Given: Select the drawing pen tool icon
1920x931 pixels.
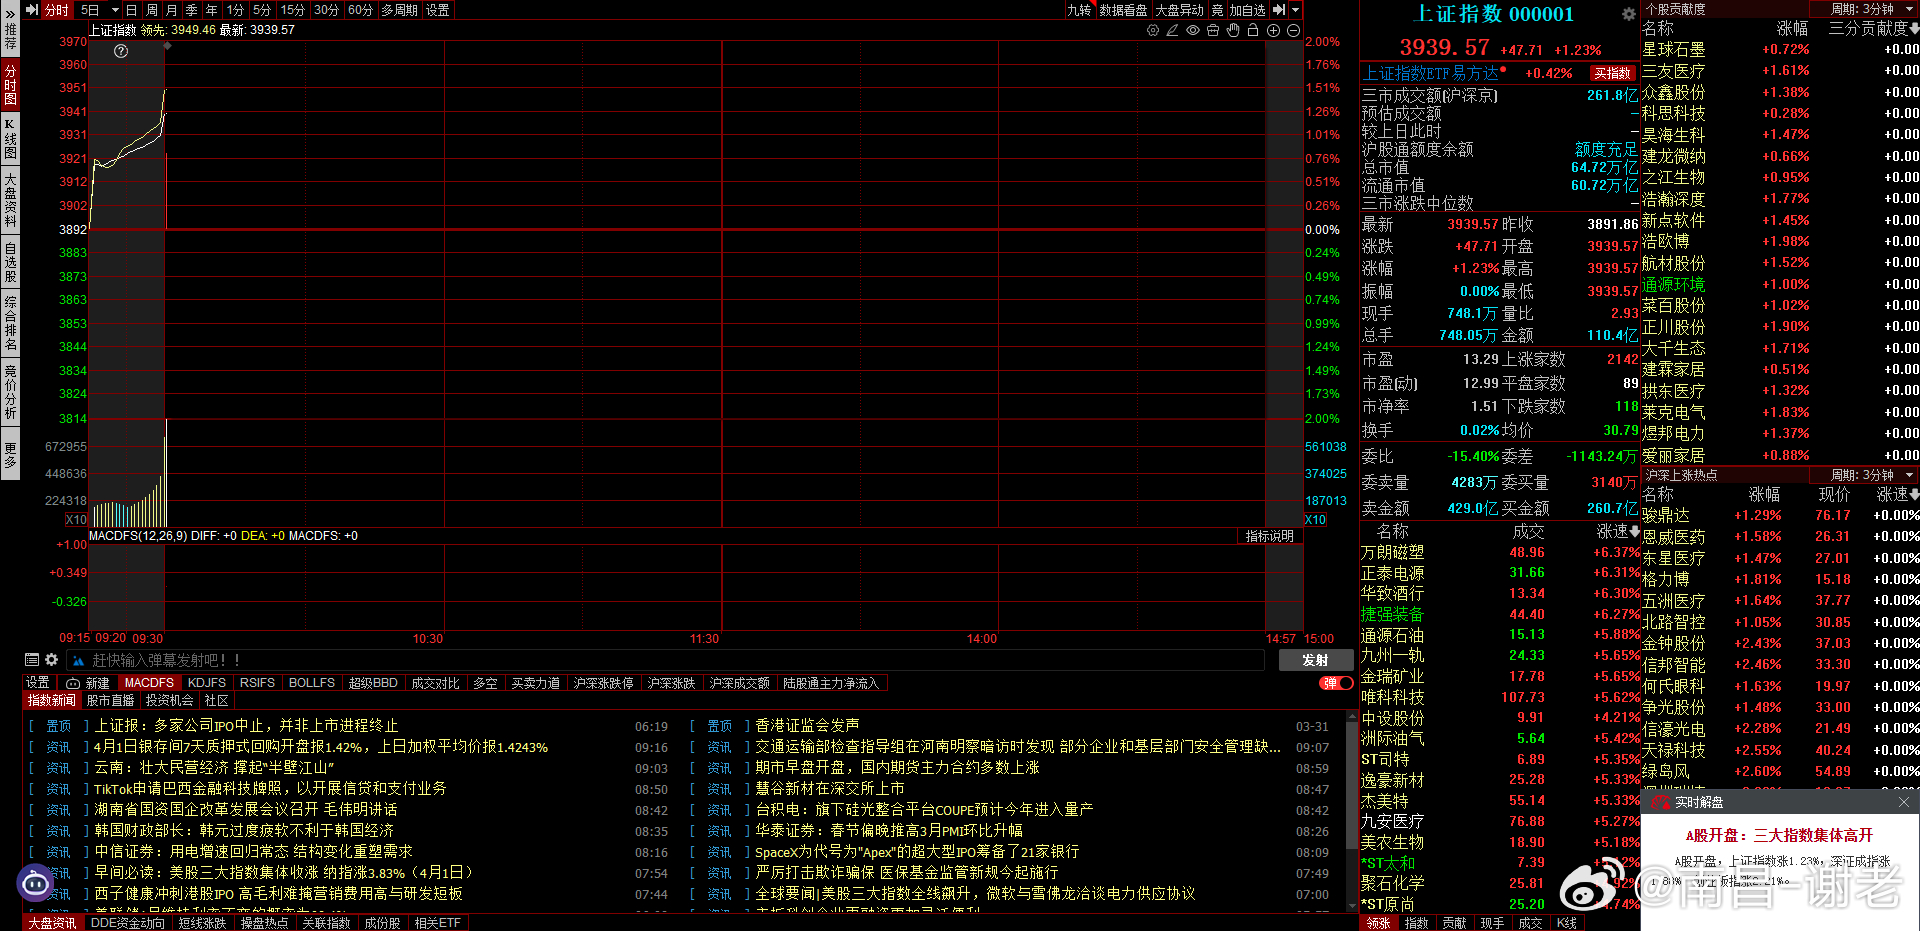Looking at the screenshot, I should [1173, 30].
